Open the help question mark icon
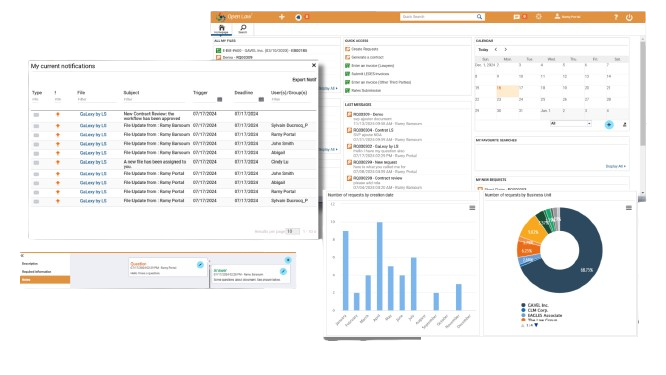Screen dimensions: 666x375 (615, 17)
